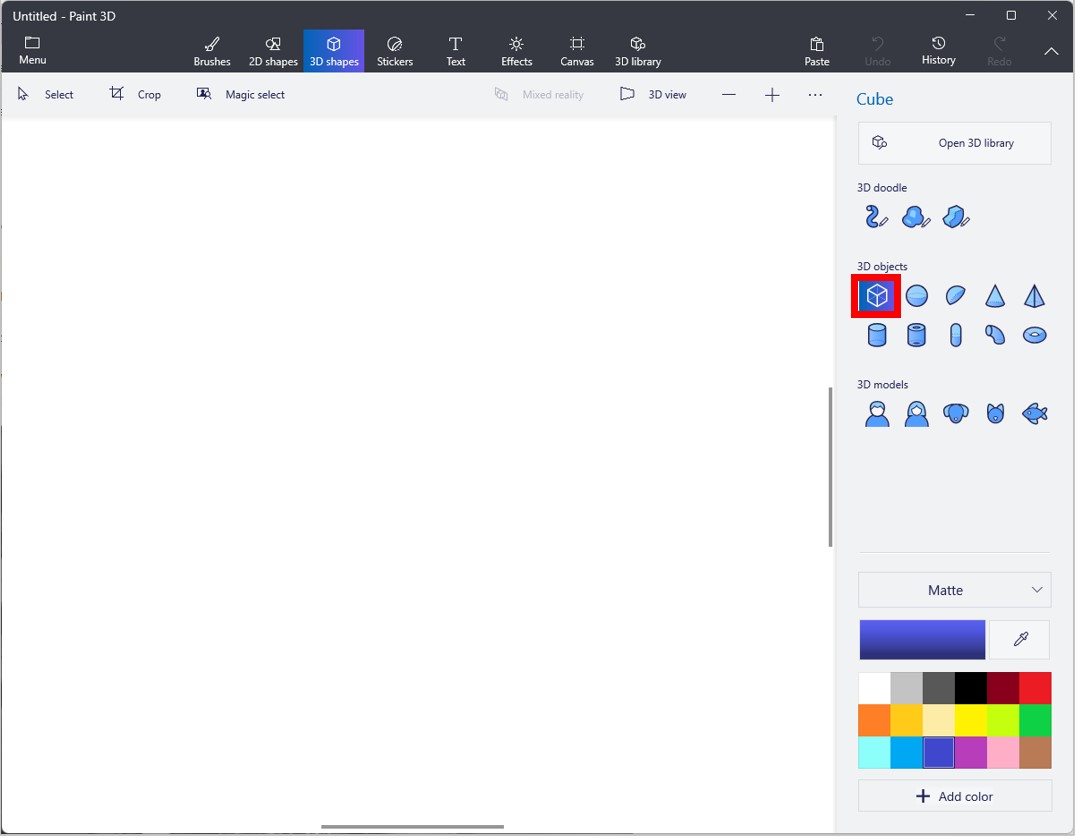Select the Cube 3D object
Image resolution: width=1077 pixels, height=839 pixels.
click(x=876, y=295)
